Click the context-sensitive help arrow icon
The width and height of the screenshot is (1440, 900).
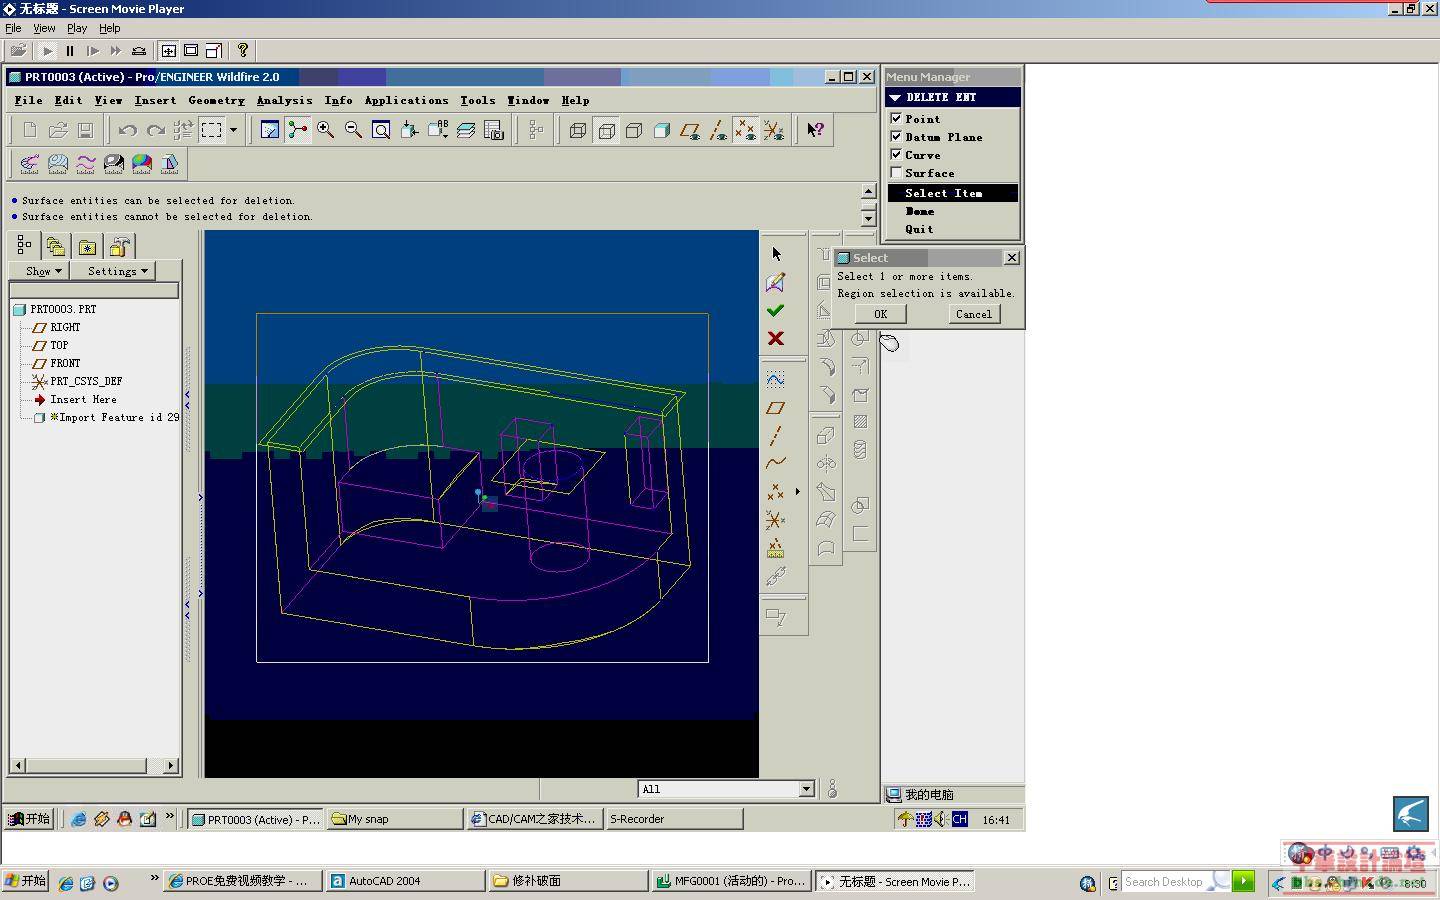[816, 130]
